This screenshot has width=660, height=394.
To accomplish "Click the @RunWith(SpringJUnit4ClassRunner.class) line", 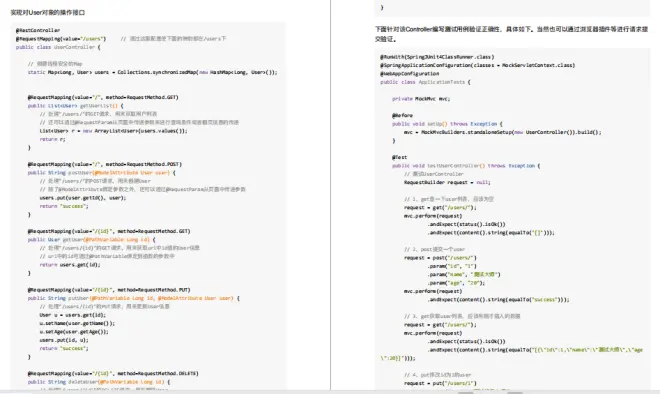I will coord(437,57).
